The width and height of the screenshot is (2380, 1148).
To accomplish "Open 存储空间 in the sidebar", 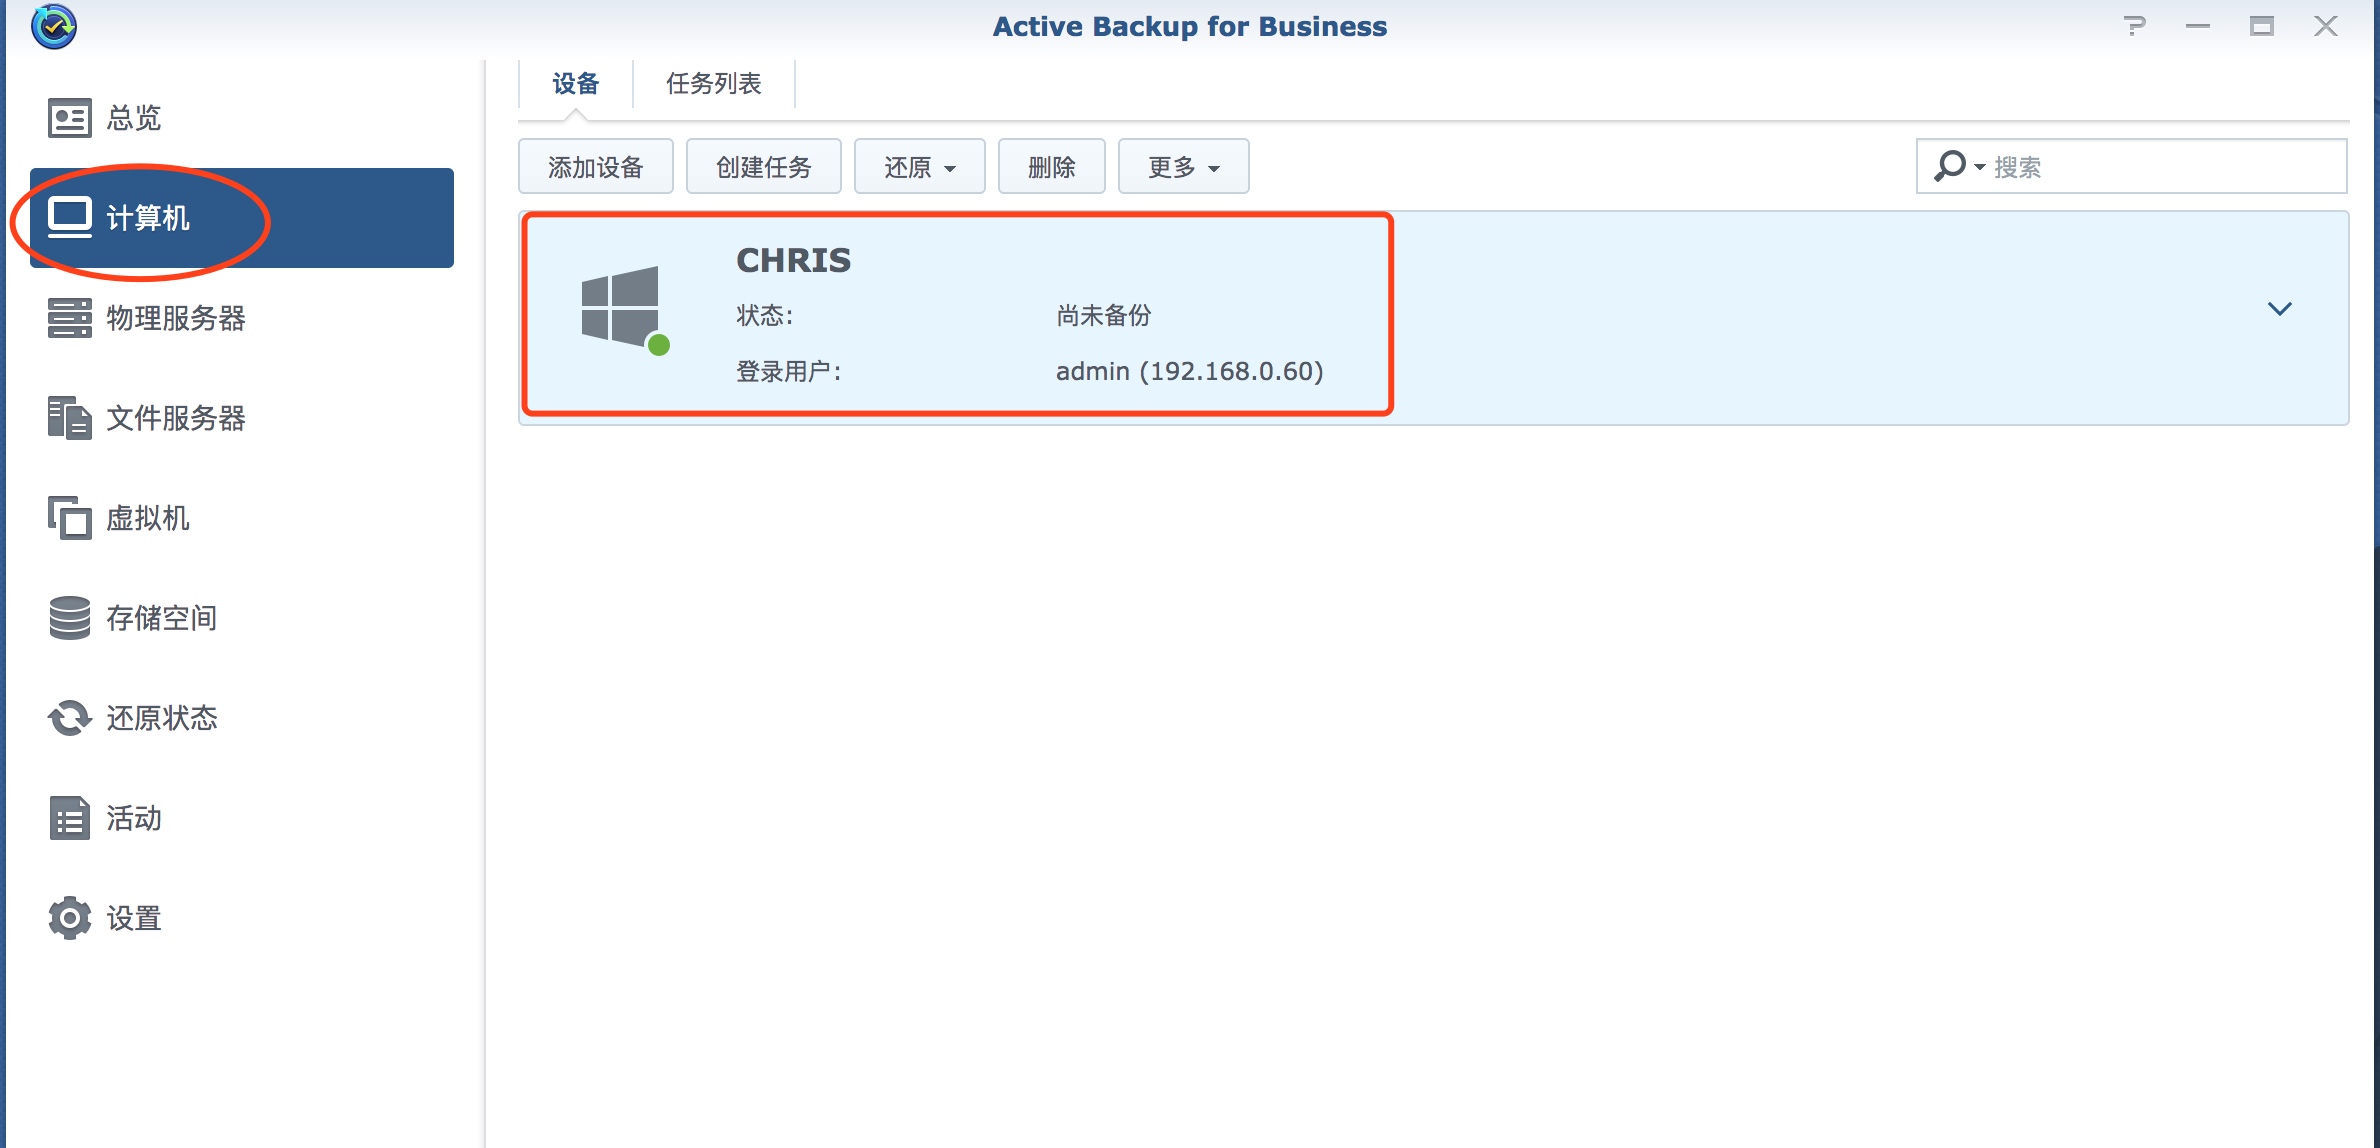I will [242, 618].
